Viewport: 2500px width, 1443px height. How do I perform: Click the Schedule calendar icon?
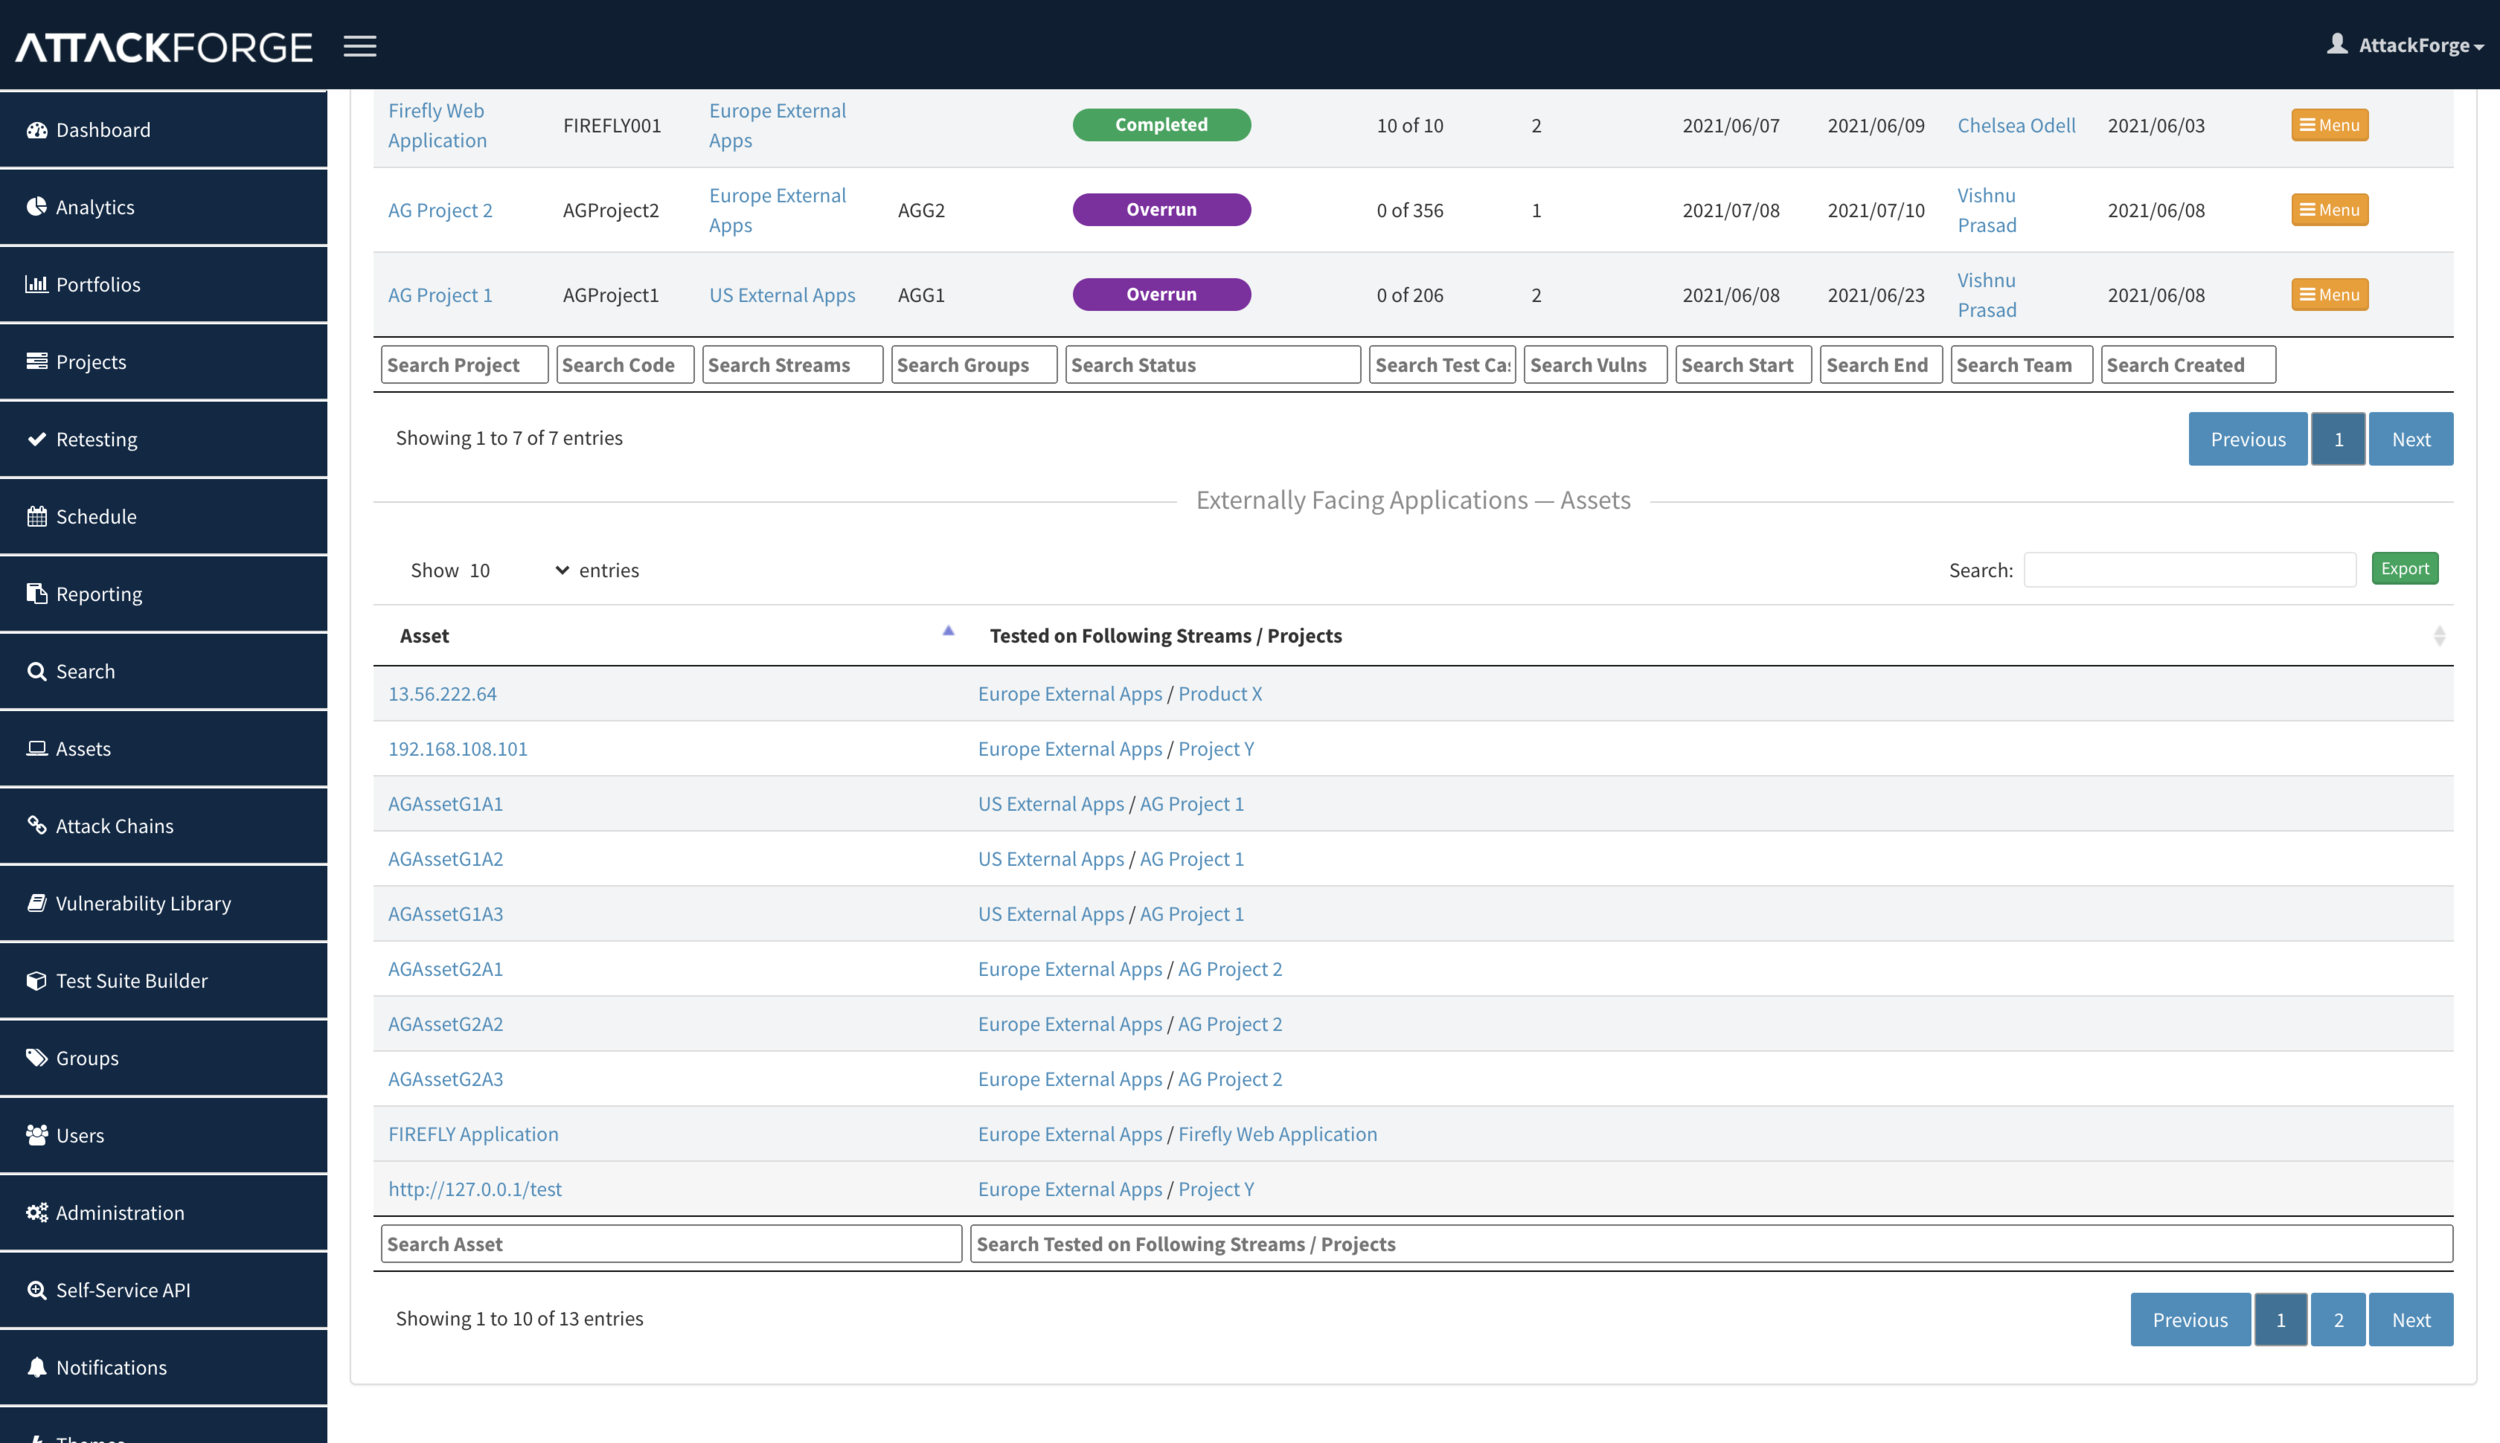37,517
